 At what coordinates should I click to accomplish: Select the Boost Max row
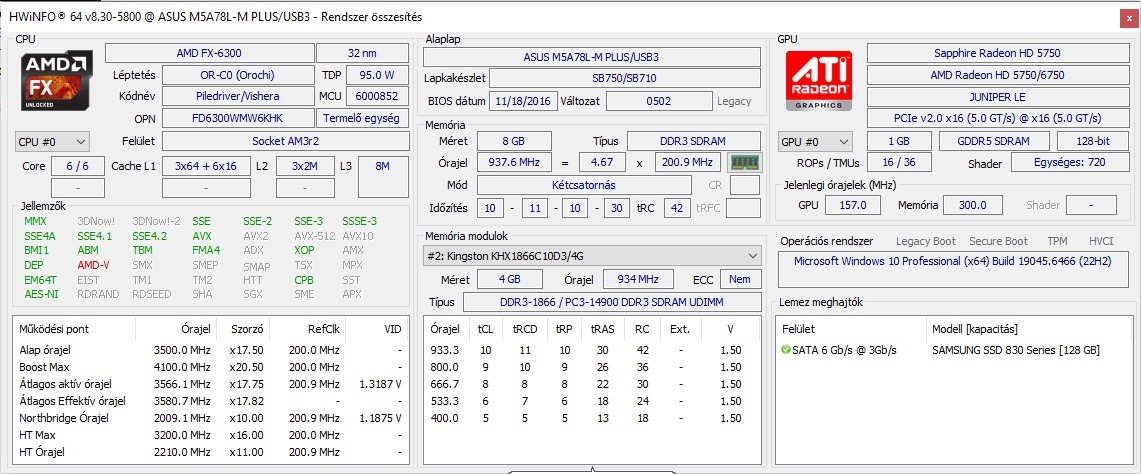[210, 367]
